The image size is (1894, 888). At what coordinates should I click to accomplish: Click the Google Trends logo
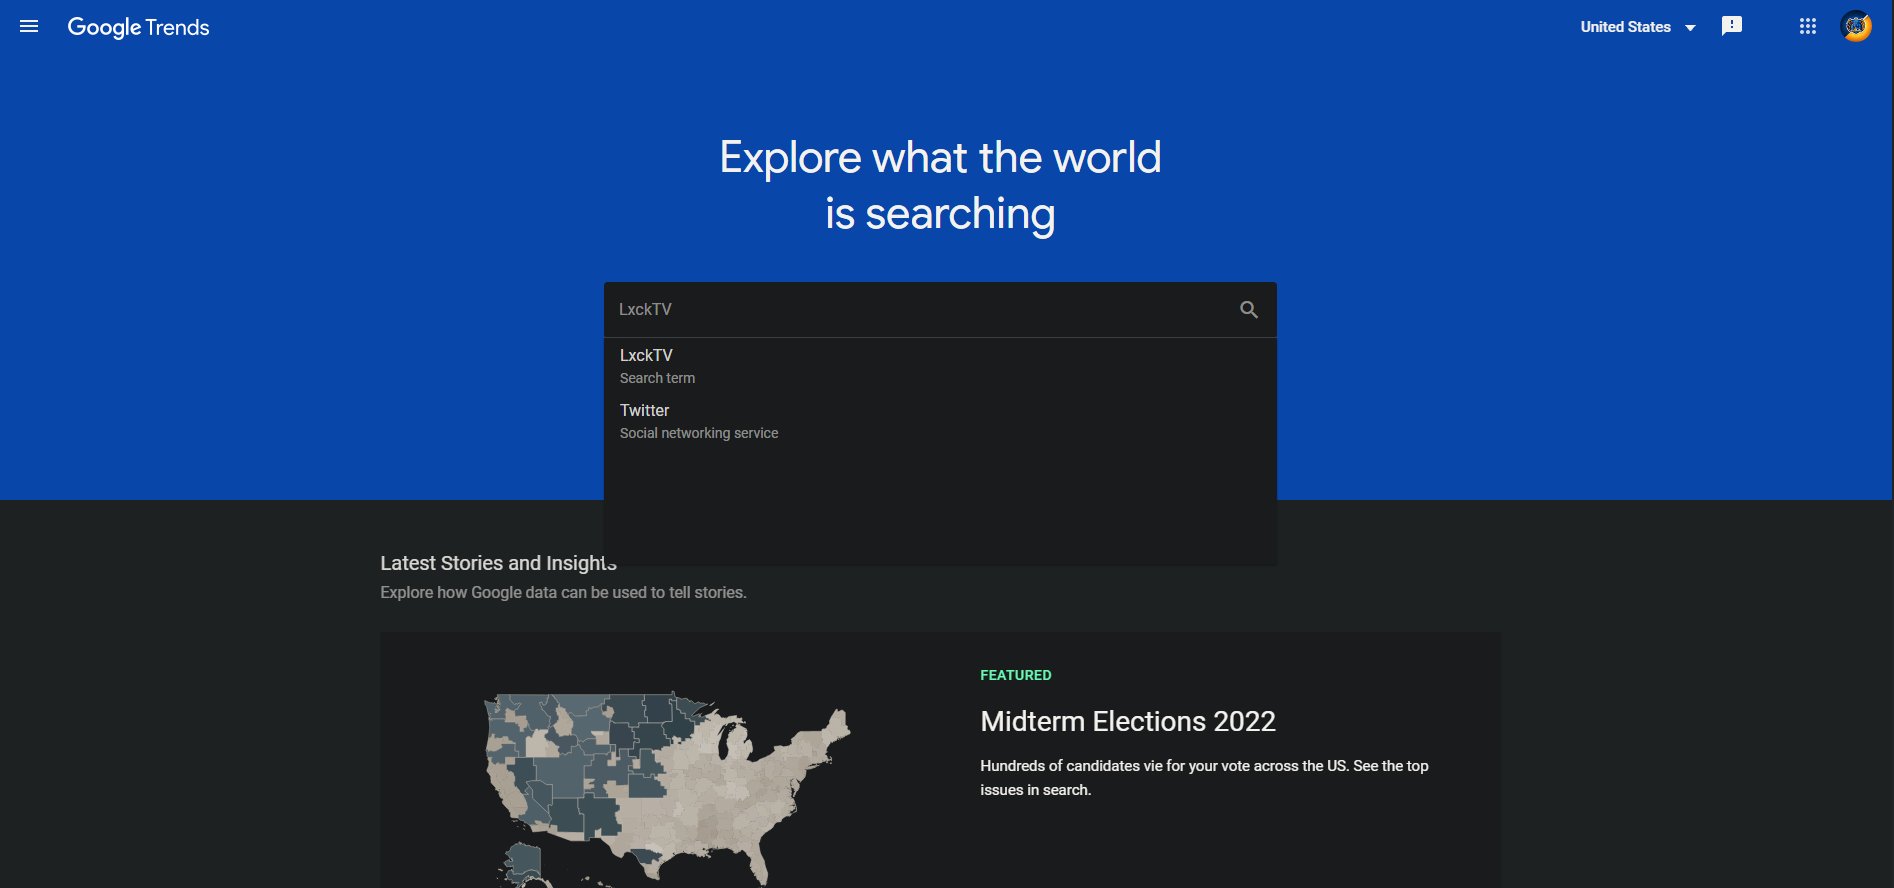coord(138,28)
